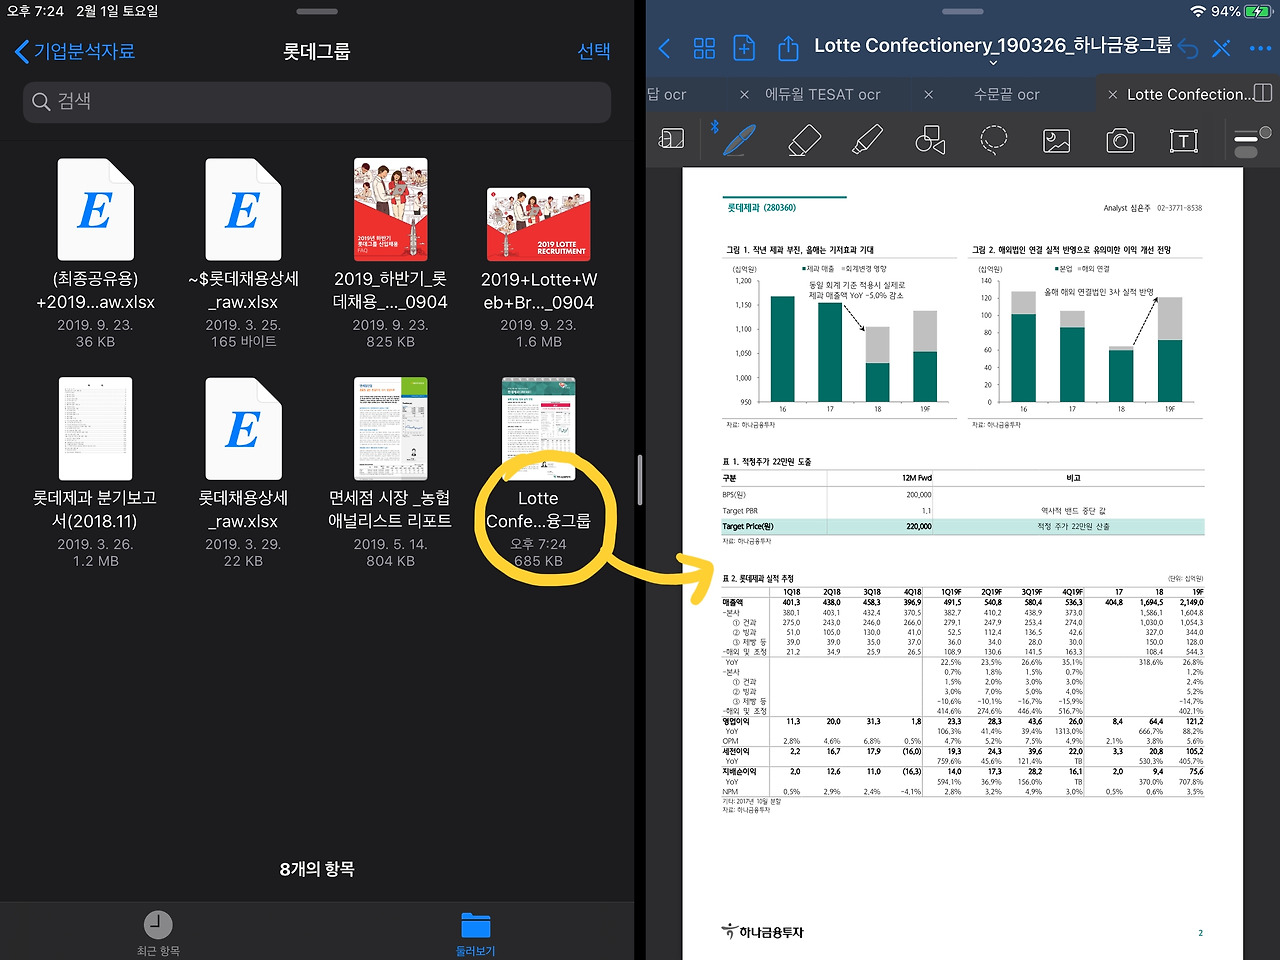This screenshot has width=1280, height=960.
Task: Tap the multitasking grabber above the Files window
Action: coord(317,12)
